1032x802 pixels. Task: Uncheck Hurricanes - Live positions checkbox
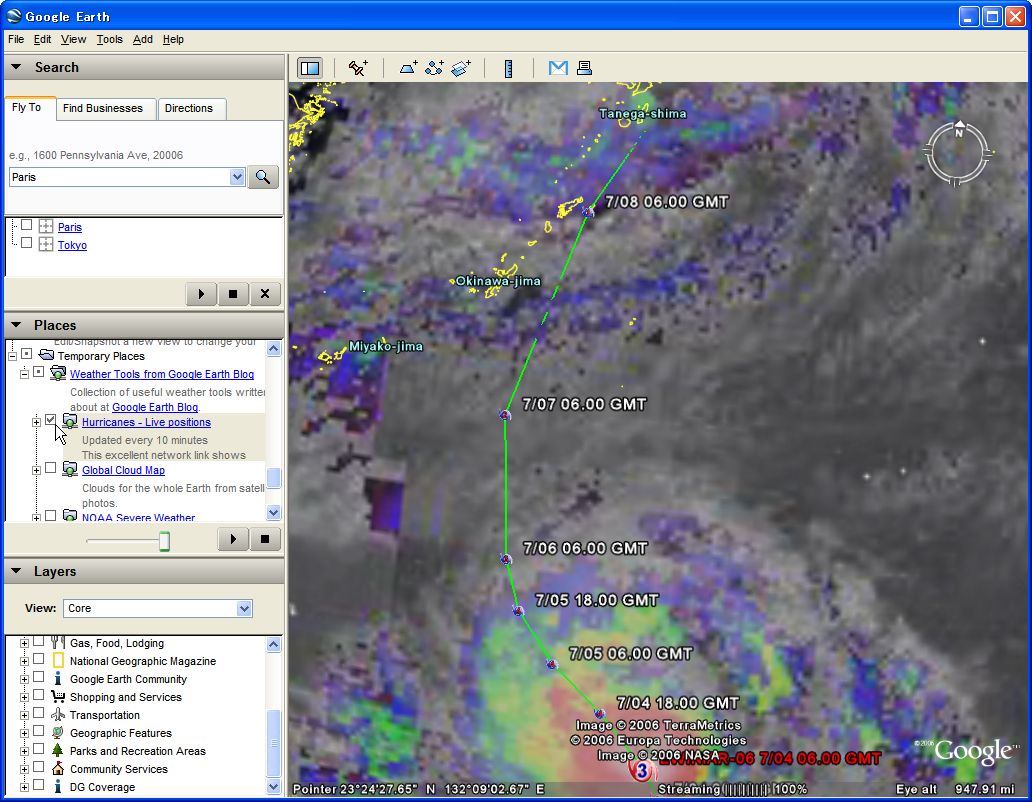(x=51, y=420)
